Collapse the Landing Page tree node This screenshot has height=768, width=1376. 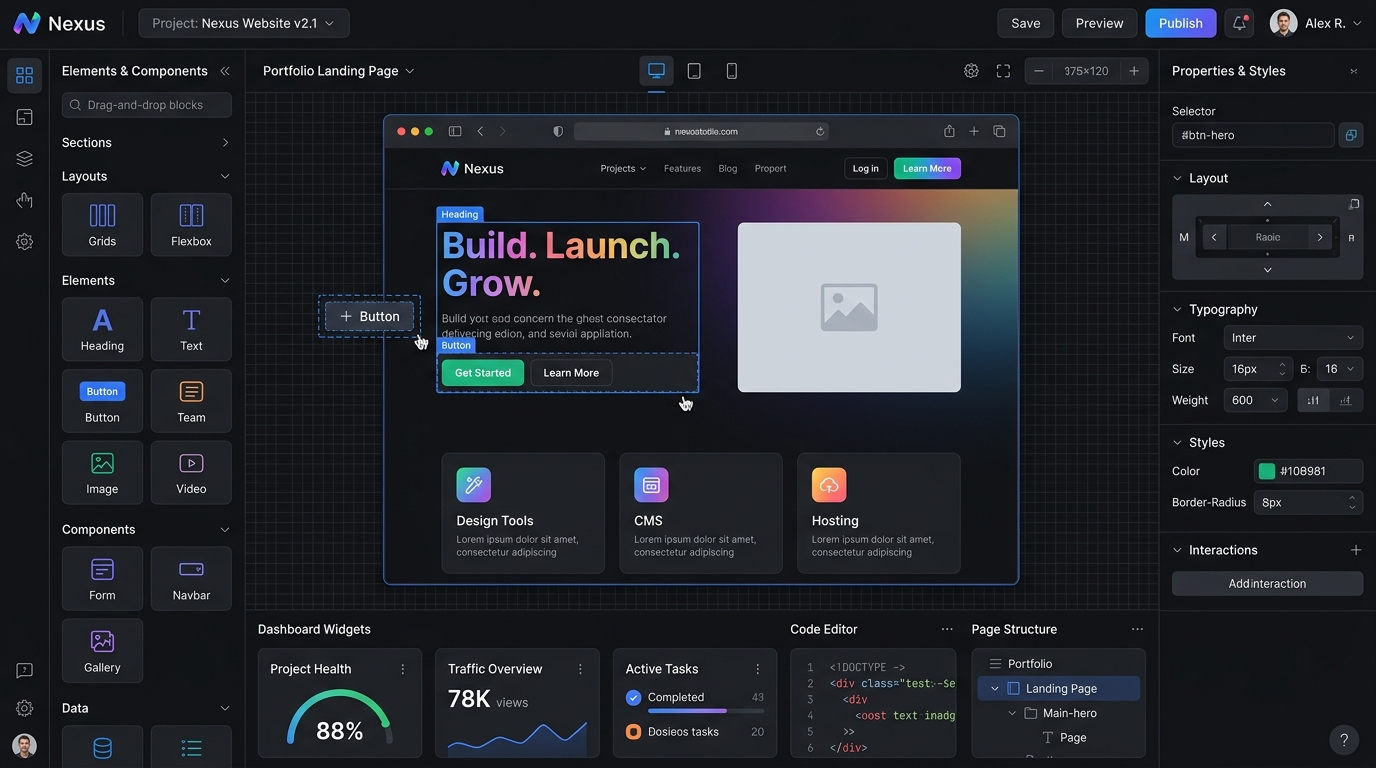click(x=995, y=689)
